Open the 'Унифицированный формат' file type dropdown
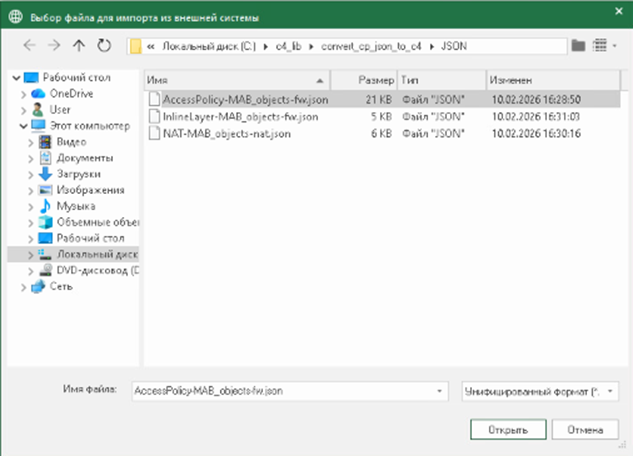 (540, 391)
